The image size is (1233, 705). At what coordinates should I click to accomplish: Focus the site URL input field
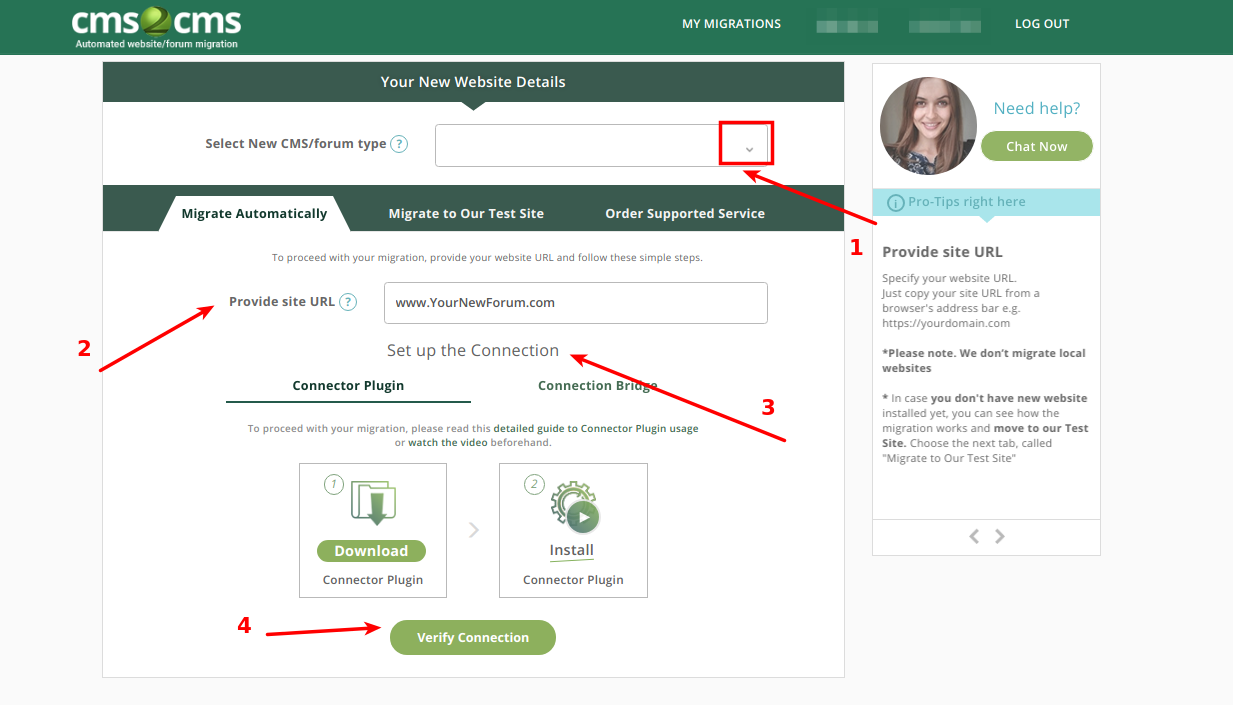[x=576, y=303]
